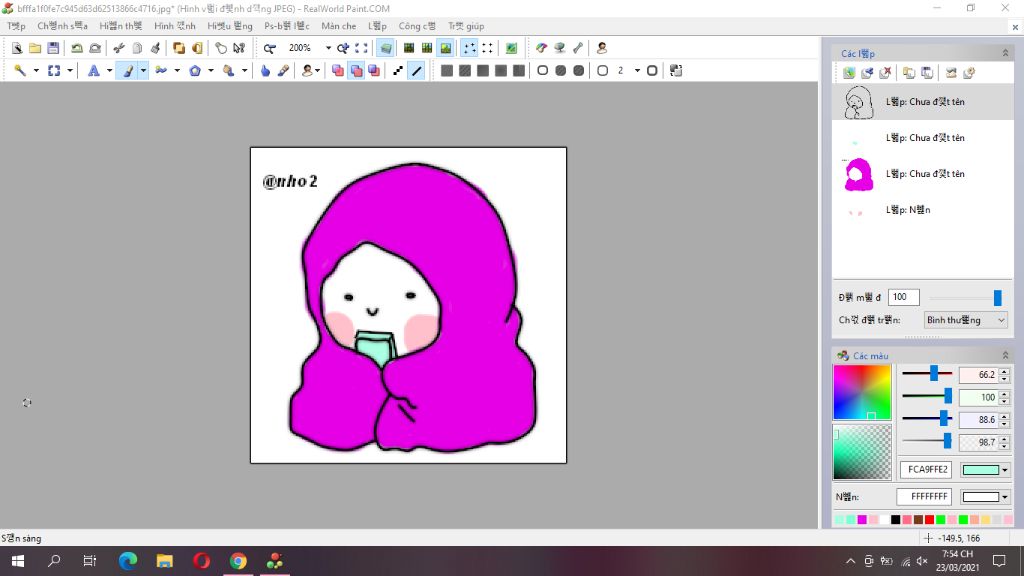The width and height of the screenshot is (1024, 576).
Task: Open a file with the folder icon
Action: tap(35, 48)
